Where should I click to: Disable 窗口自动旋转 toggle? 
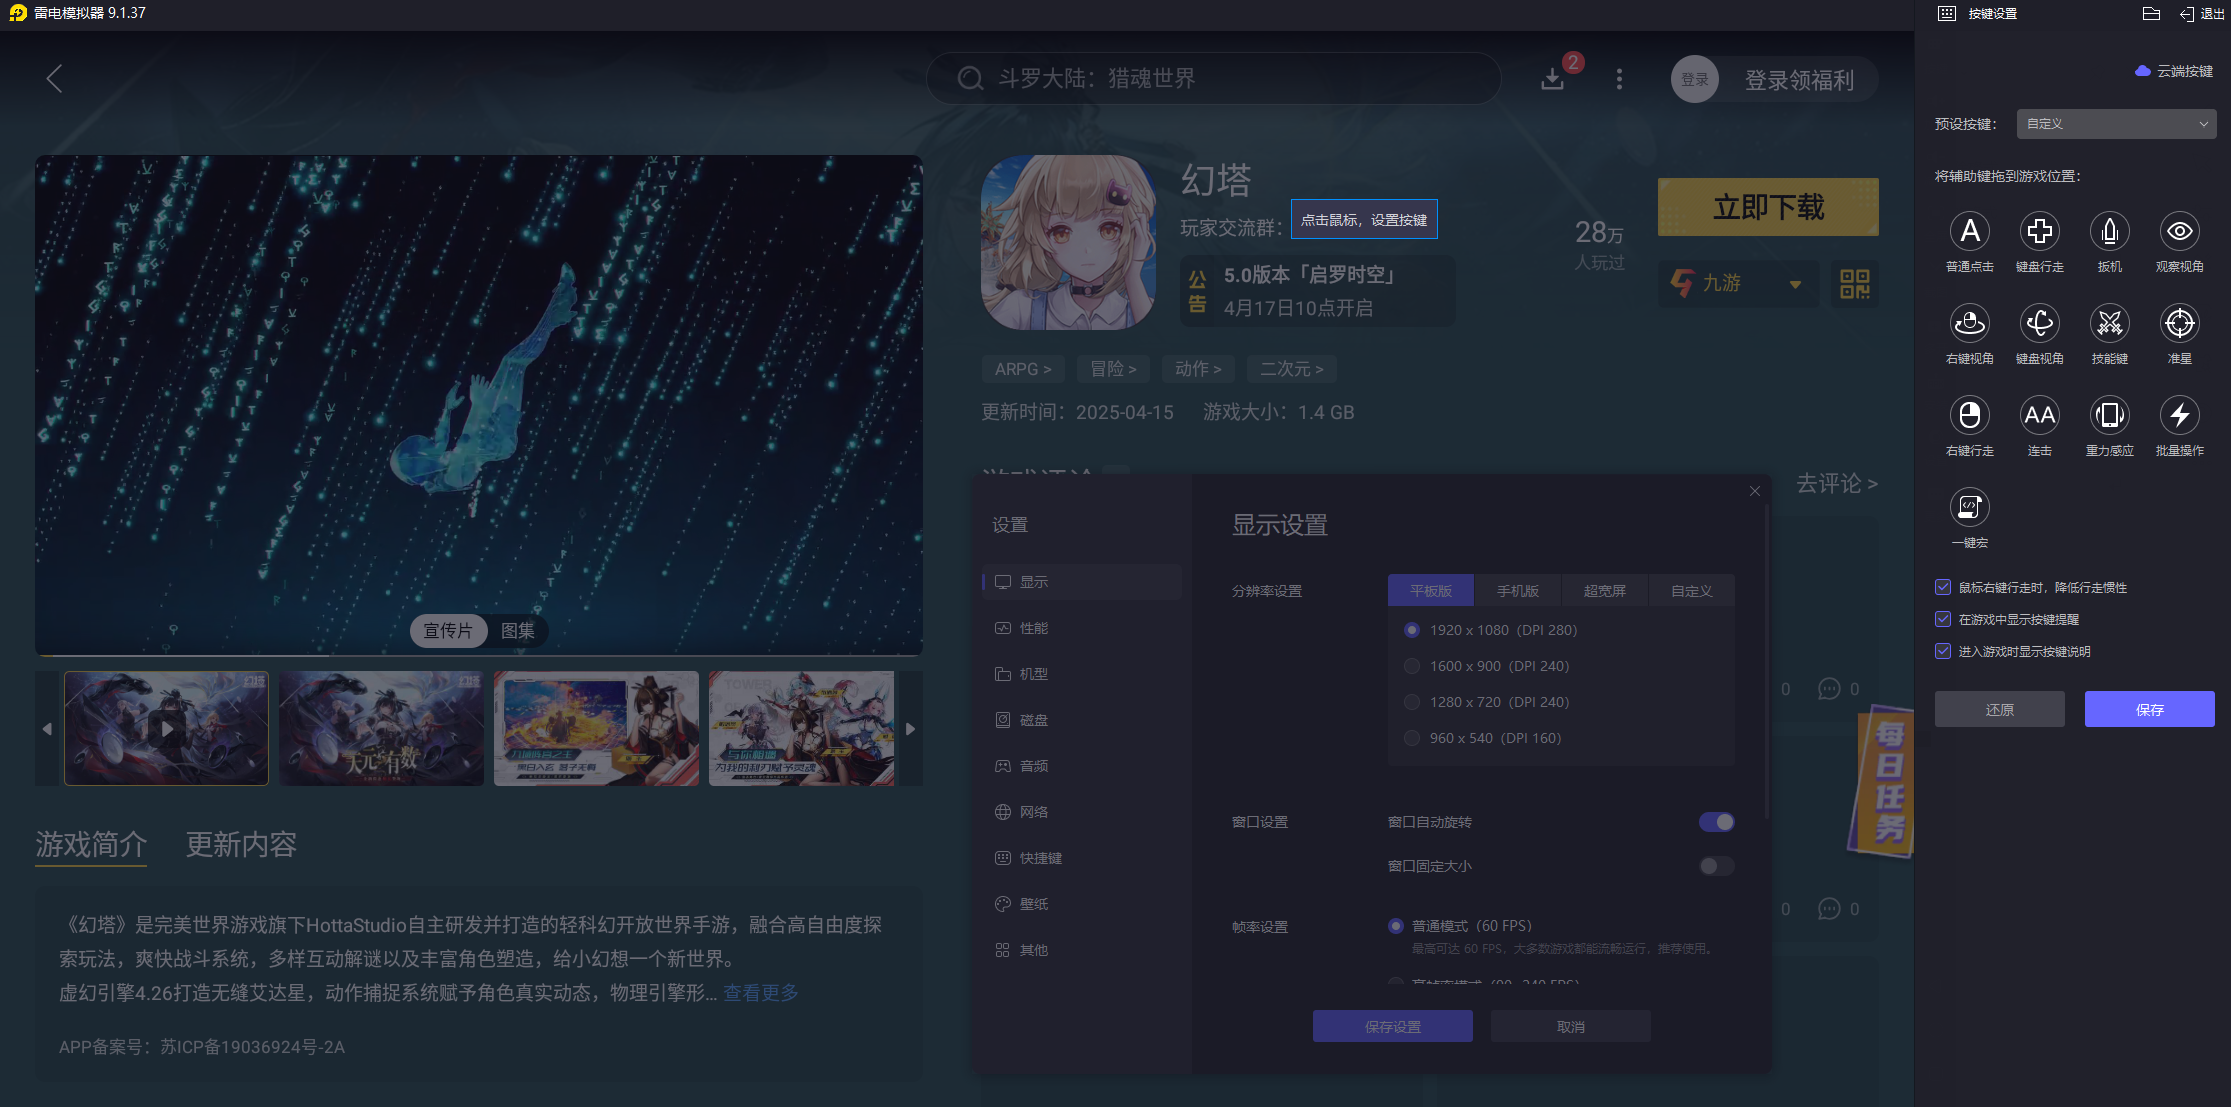click(1716, 821)
